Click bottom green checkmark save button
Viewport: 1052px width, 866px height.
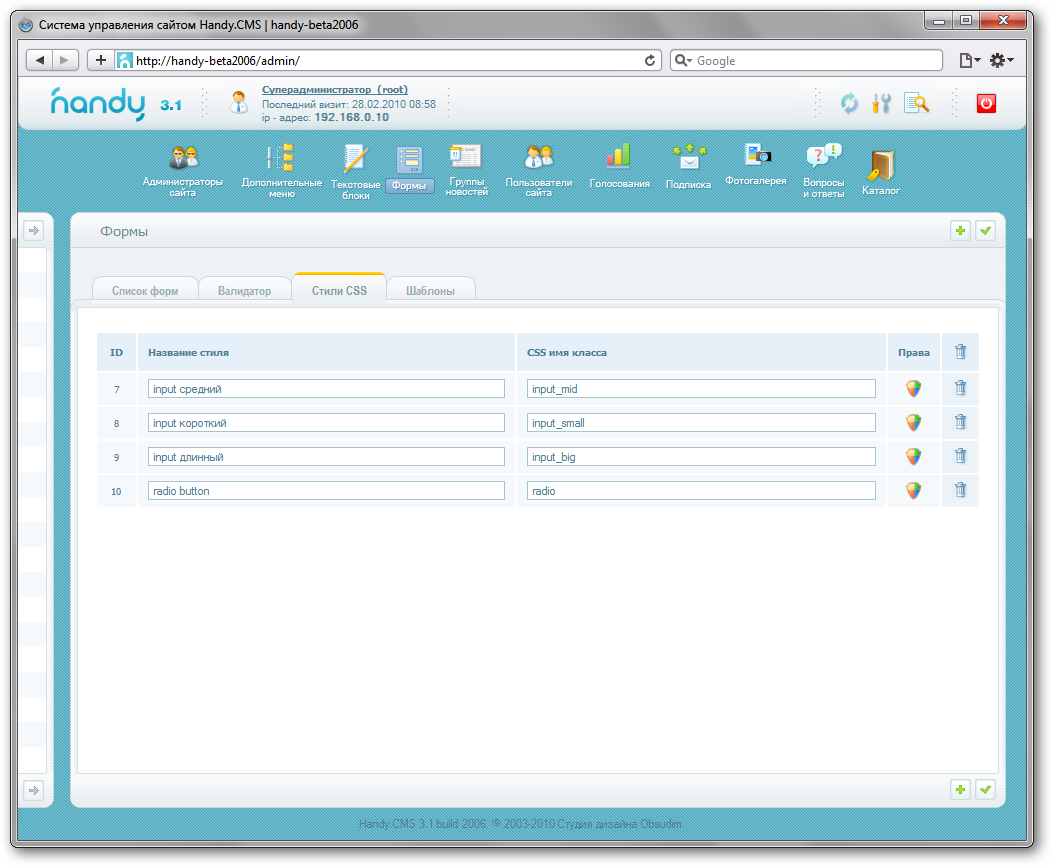tap(985, 790)
